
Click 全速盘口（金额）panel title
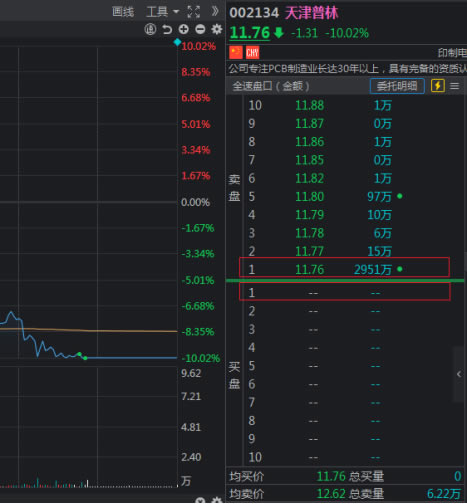click(x=271, y=86)
